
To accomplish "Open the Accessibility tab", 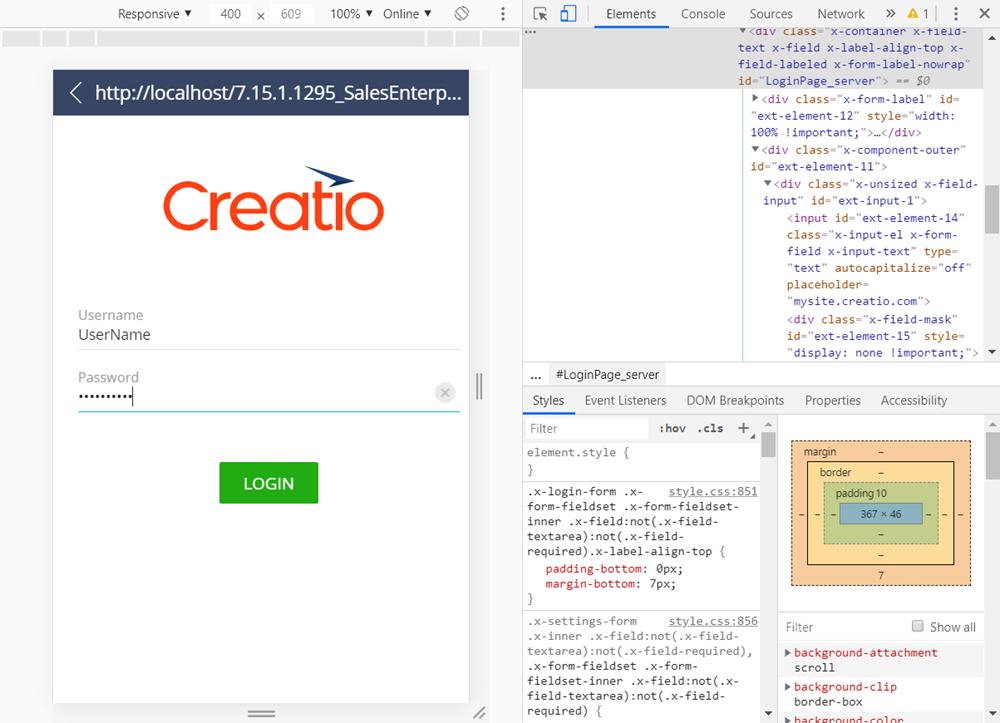I will click(914, 400).
